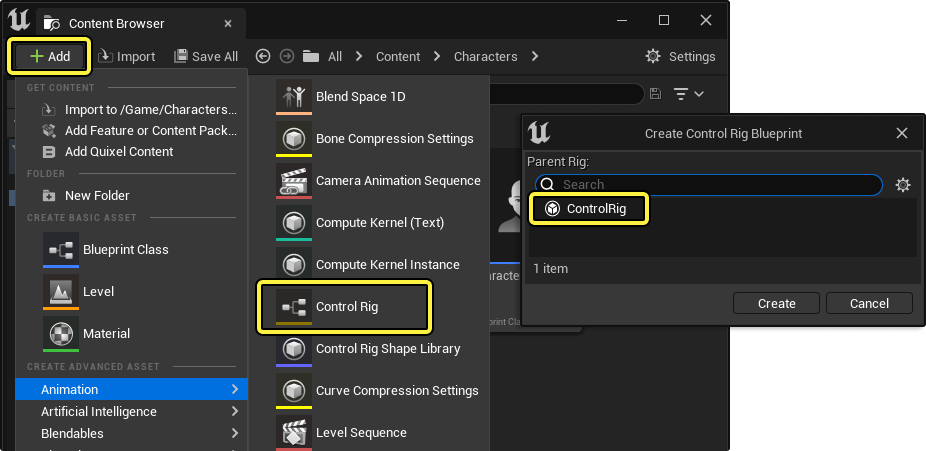Click the Camera Animation Sequence clapper icon
This screenshot has height=451, width=926.
(x=294, y=181)
